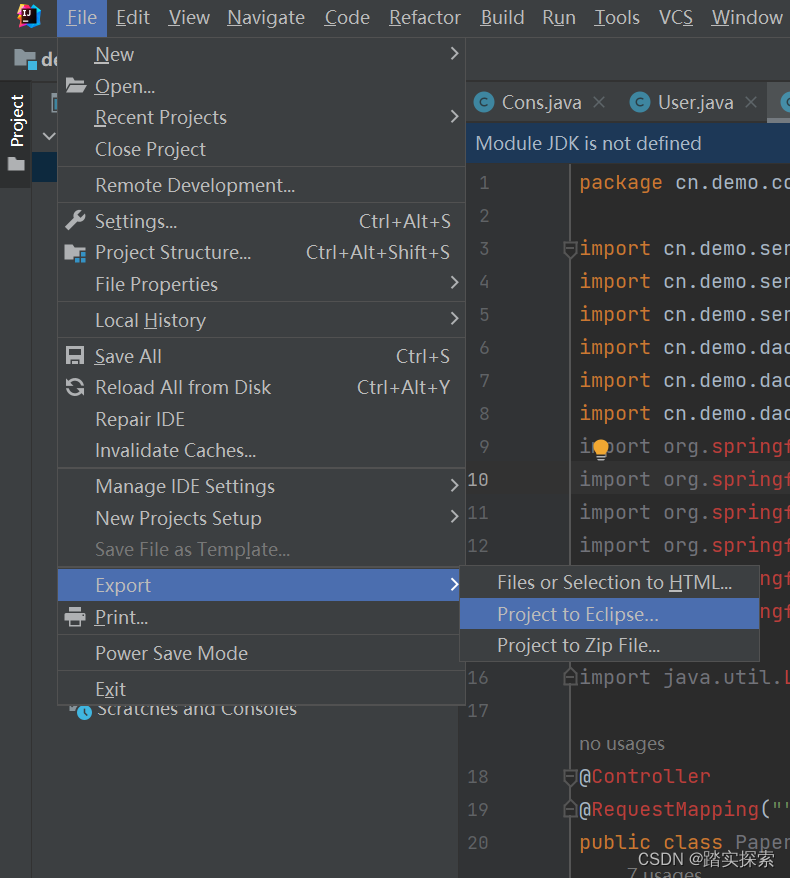
Task: Switch to Cons.java editor tab
Action: tap(541, 102)
